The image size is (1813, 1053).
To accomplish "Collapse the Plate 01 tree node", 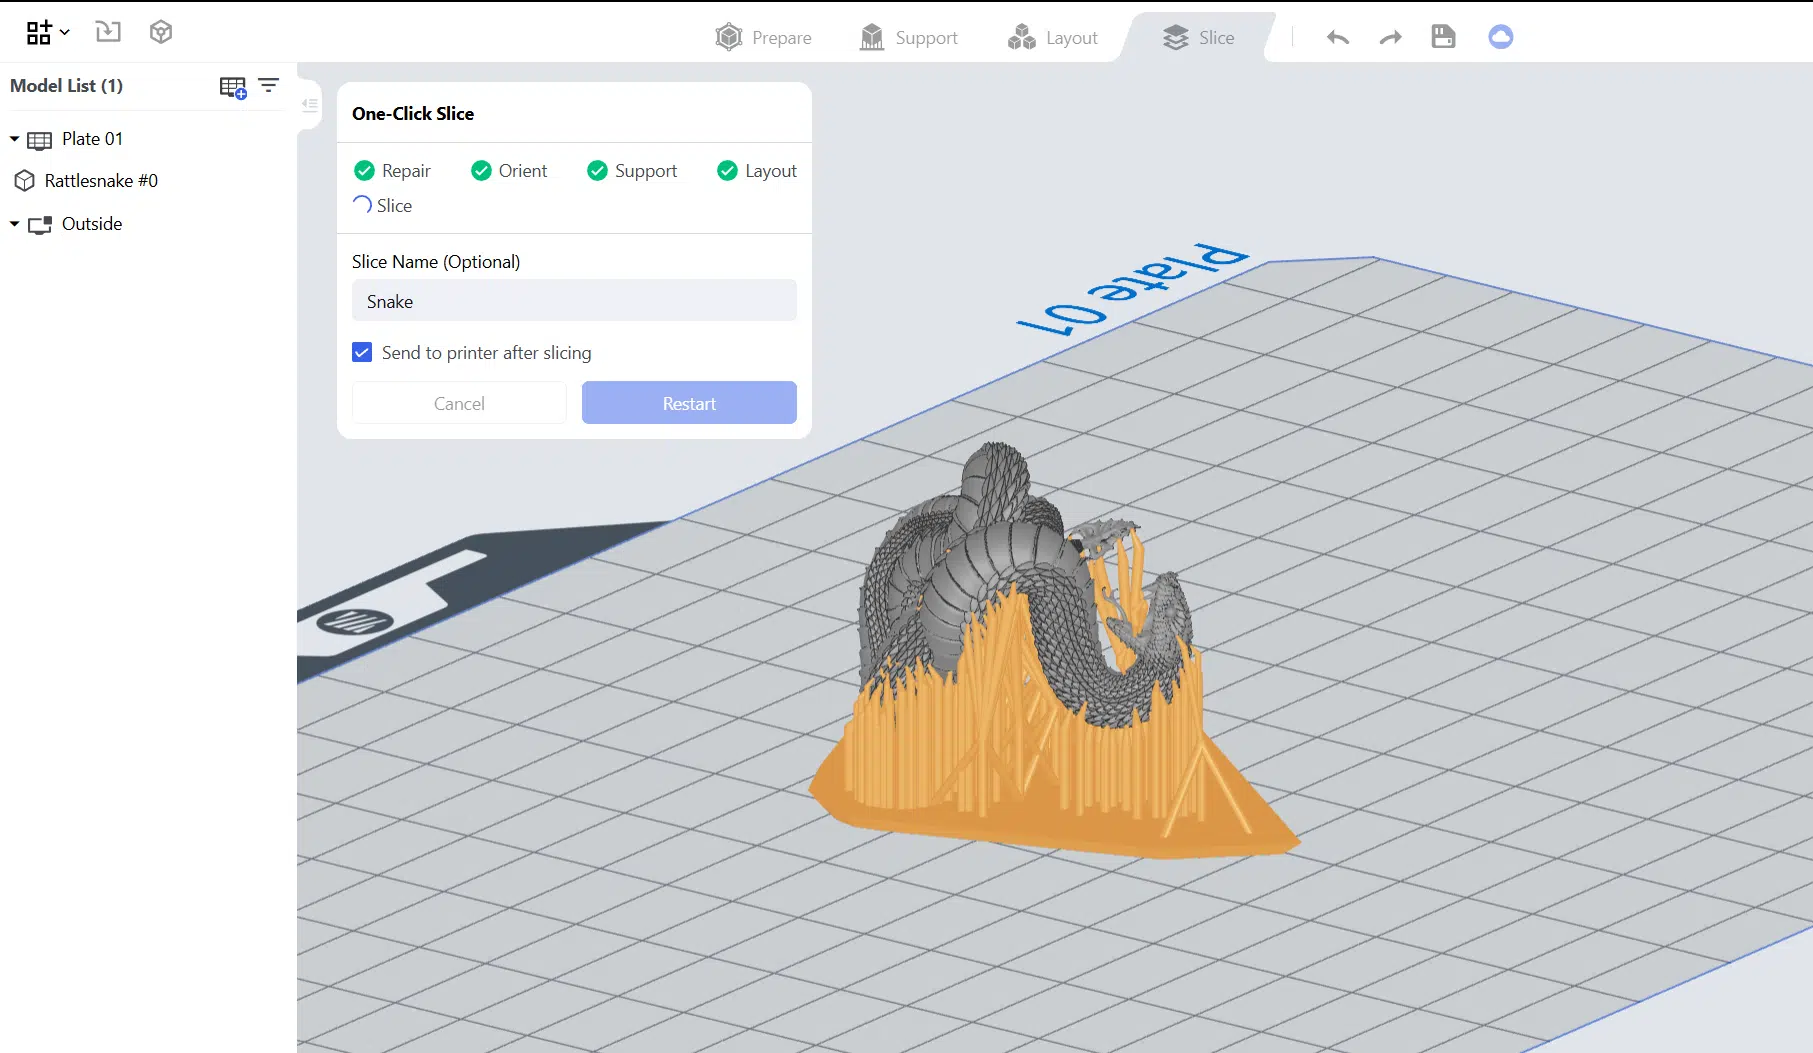I will [15, 139].
